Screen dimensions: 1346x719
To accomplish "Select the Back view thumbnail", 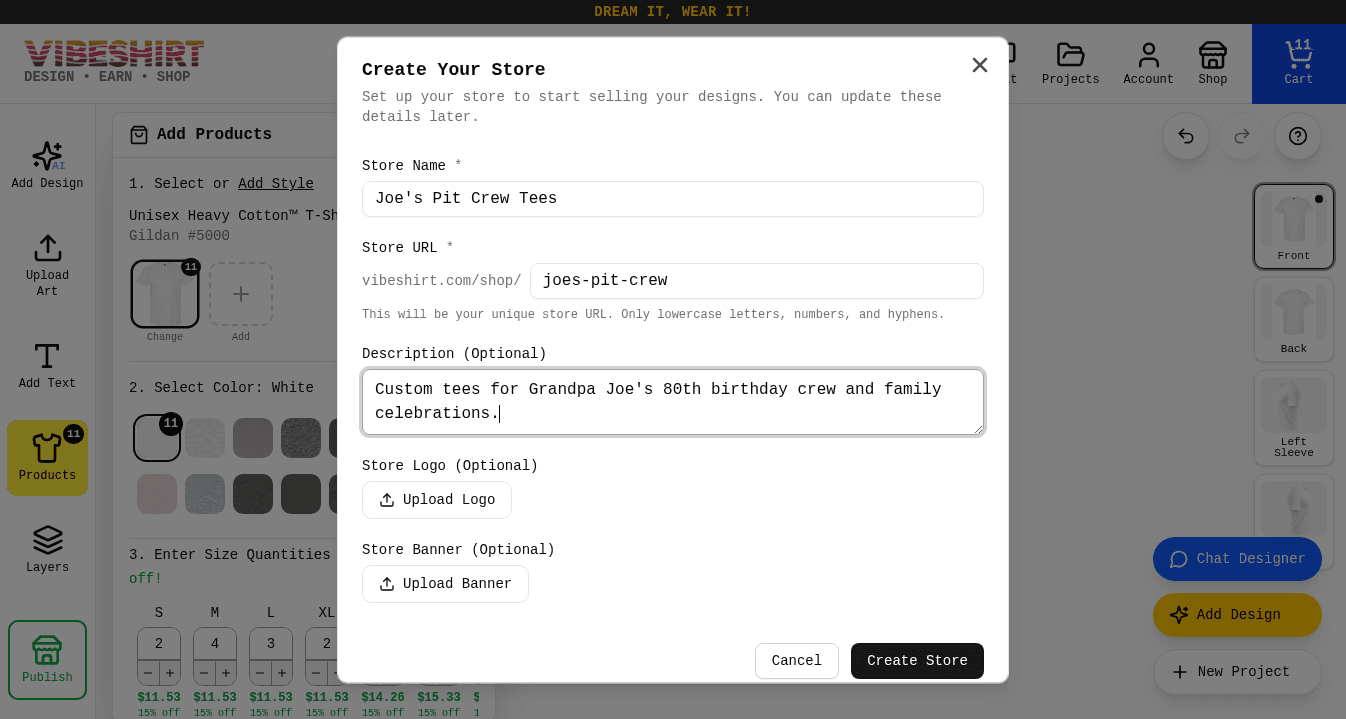I will (1294, 319).
